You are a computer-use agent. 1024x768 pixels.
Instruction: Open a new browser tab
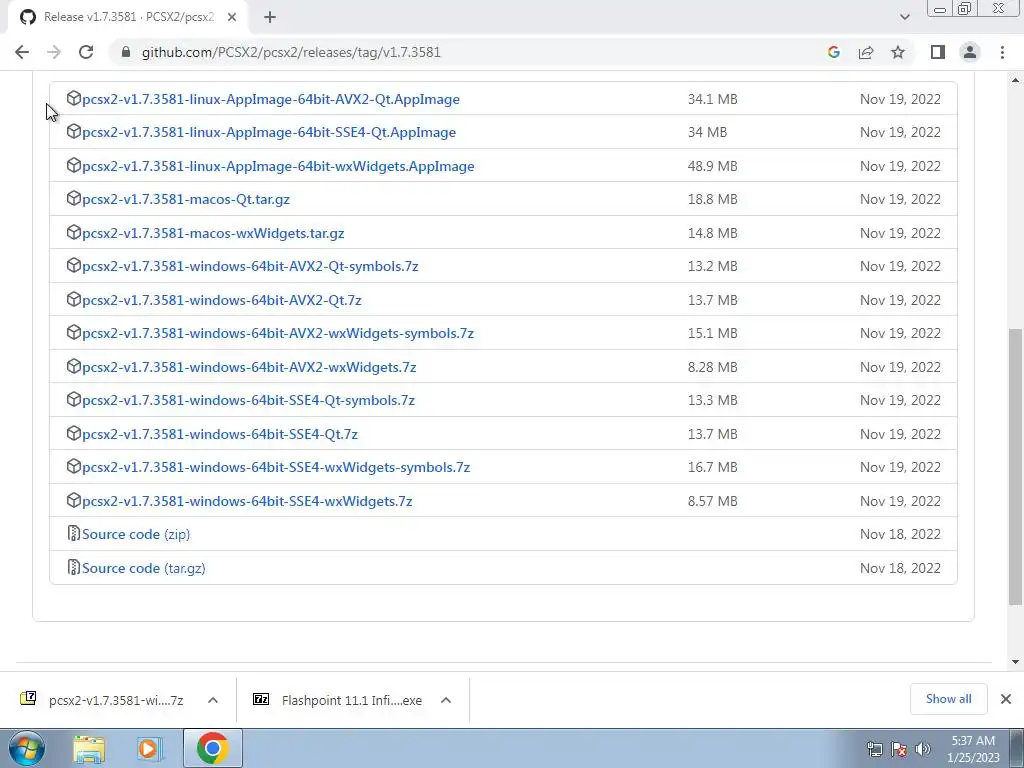(x=270, y=17)
